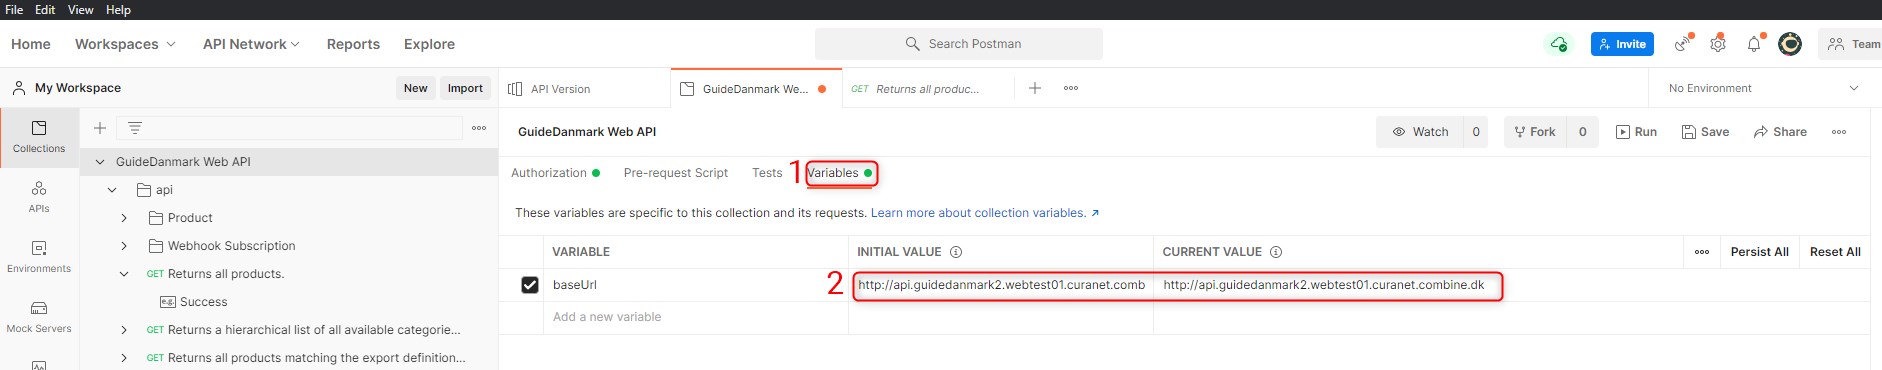The height and width of the screenshot is (370, 1882).
Task: Open the Environments sidebar panel
Action: pyautogui.click(x=39, y=257)
